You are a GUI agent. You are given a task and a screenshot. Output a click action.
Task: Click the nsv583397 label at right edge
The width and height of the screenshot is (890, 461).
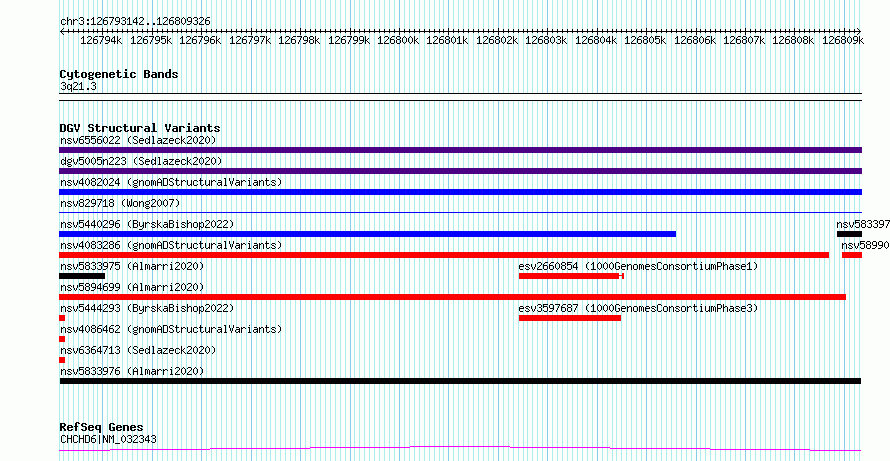pyautogui.click(x=863, y=224)
